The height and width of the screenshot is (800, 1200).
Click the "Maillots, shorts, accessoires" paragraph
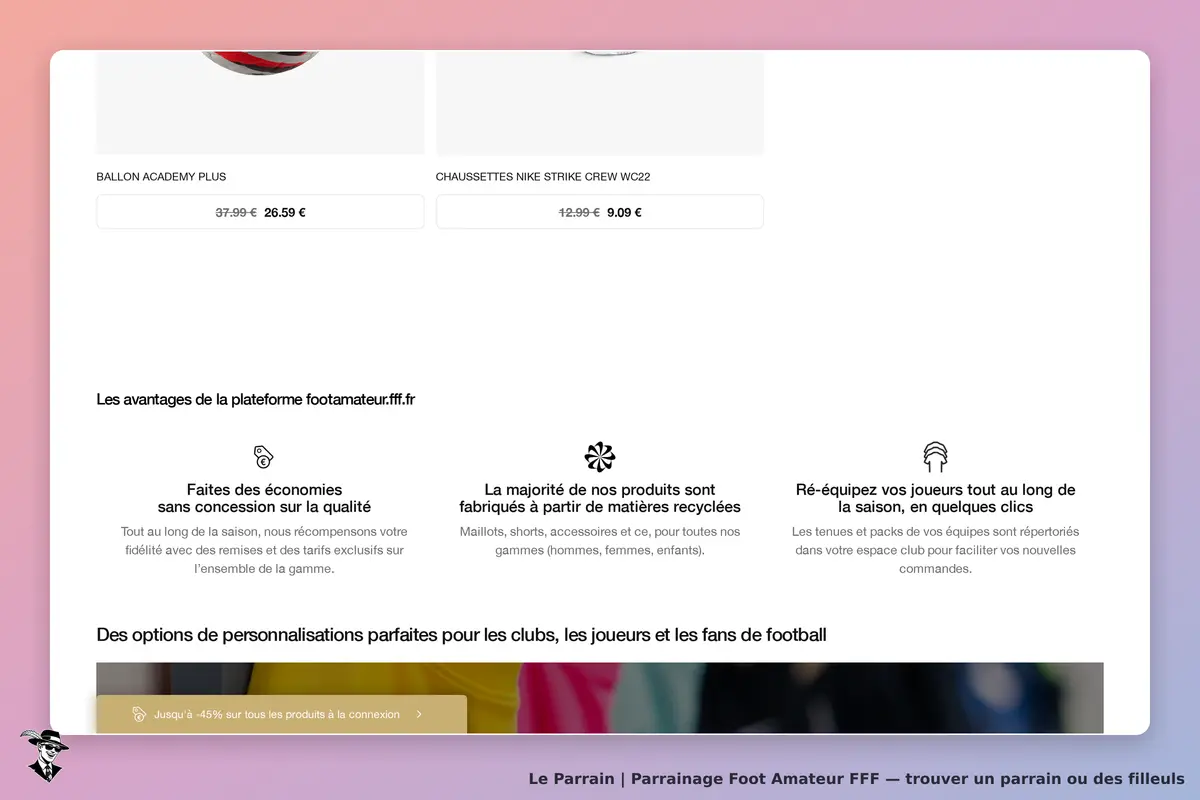(600, 541)
